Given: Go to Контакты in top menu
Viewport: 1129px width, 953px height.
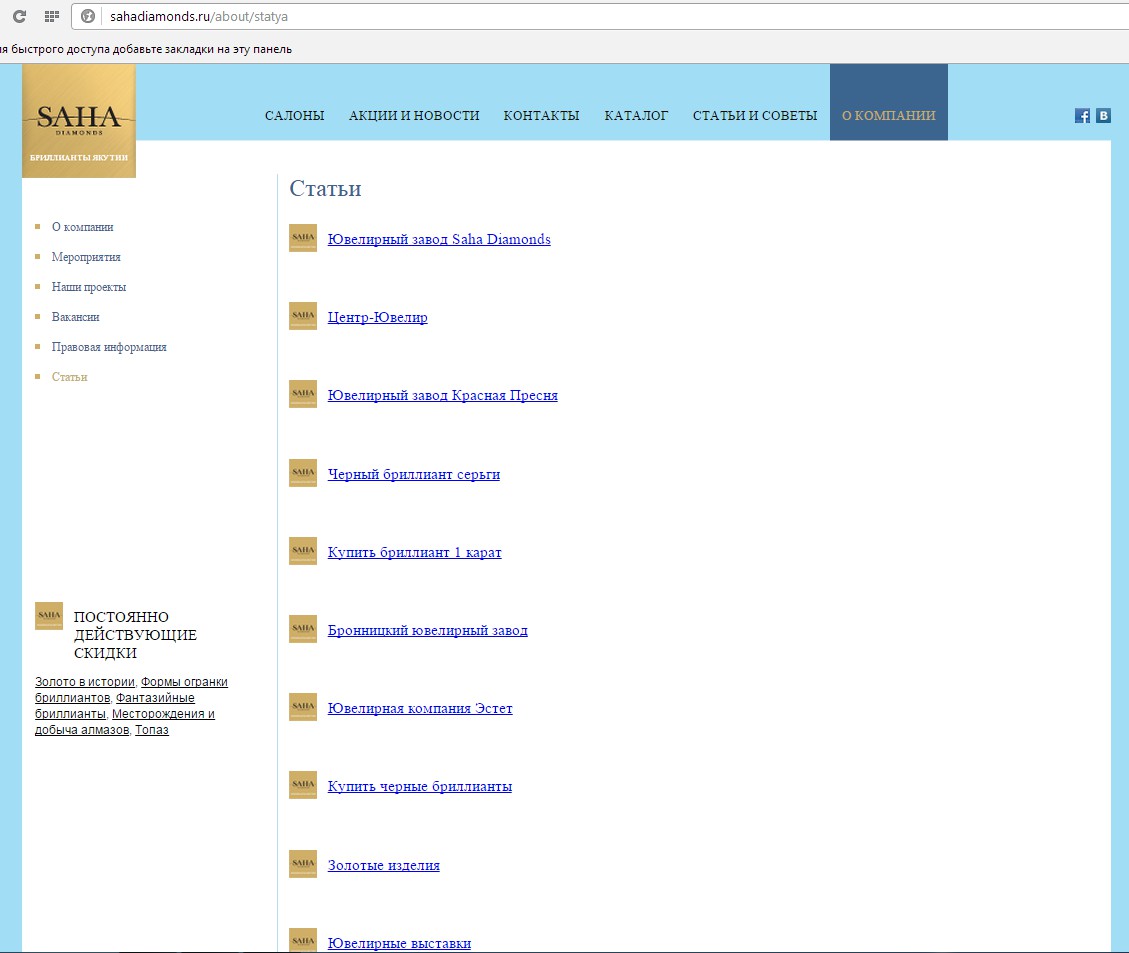Looking at the screenshot, I should pos(541,115).
